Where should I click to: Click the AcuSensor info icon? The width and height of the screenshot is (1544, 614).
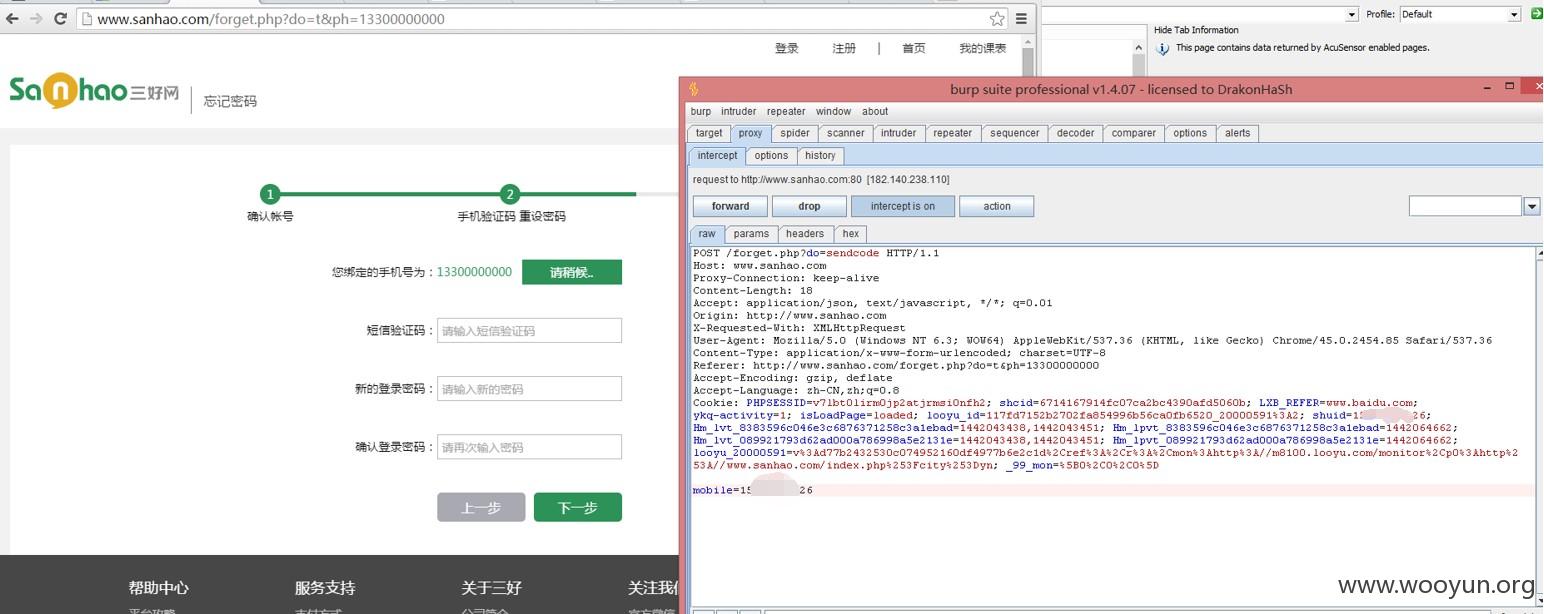click(1163, 48)
